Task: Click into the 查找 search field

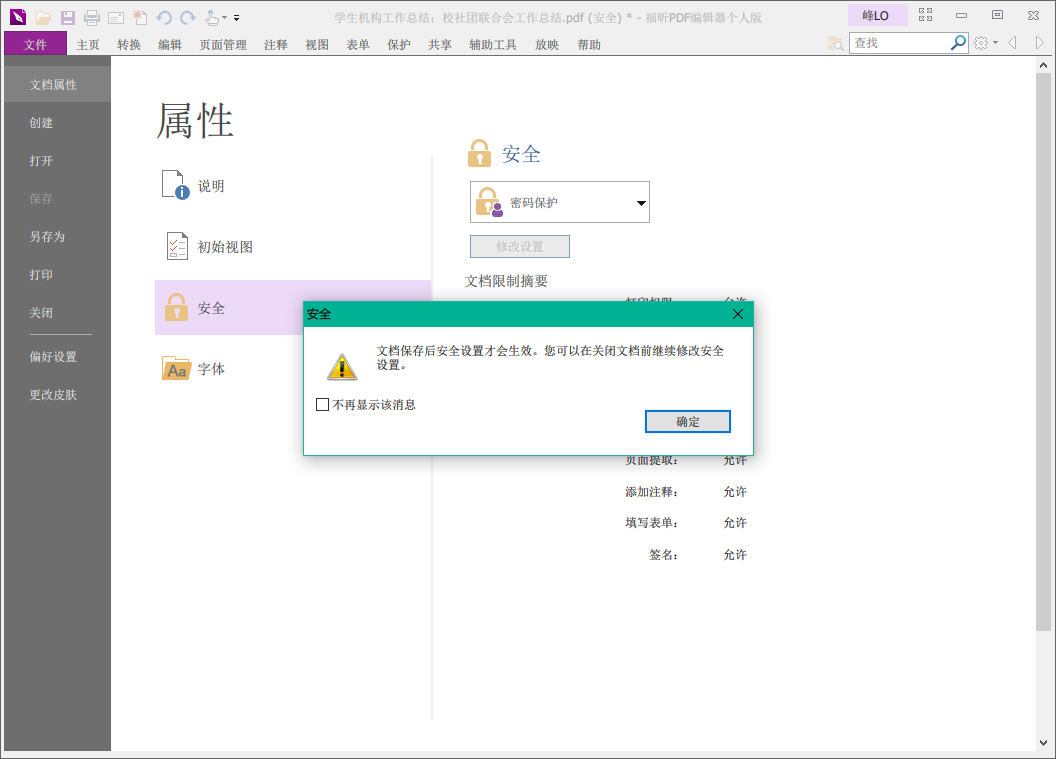Action: [x=898, y=43]
